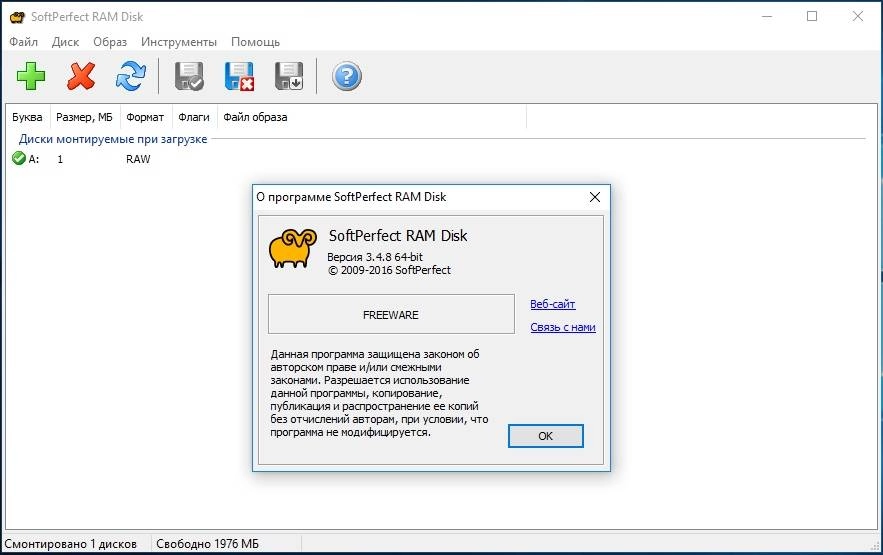Follow the Связь с нами link
The width and height of the screenshot is (883, 555).
563,327
